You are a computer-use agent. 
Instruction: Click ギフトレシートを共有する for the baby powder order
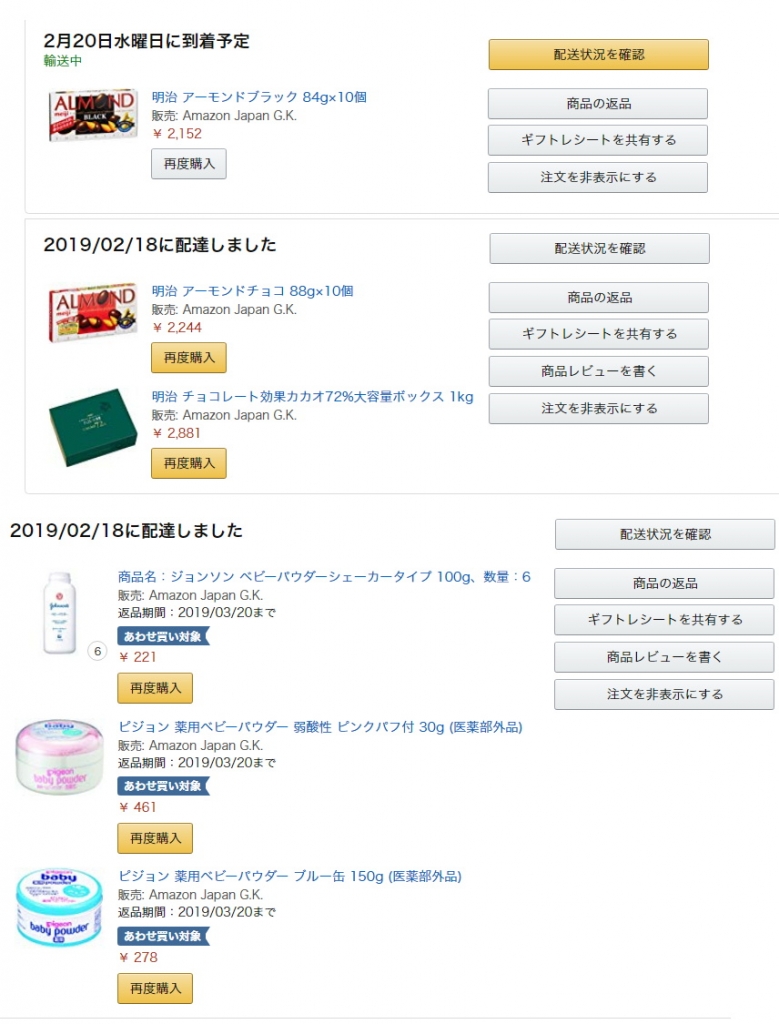point(664,620)
